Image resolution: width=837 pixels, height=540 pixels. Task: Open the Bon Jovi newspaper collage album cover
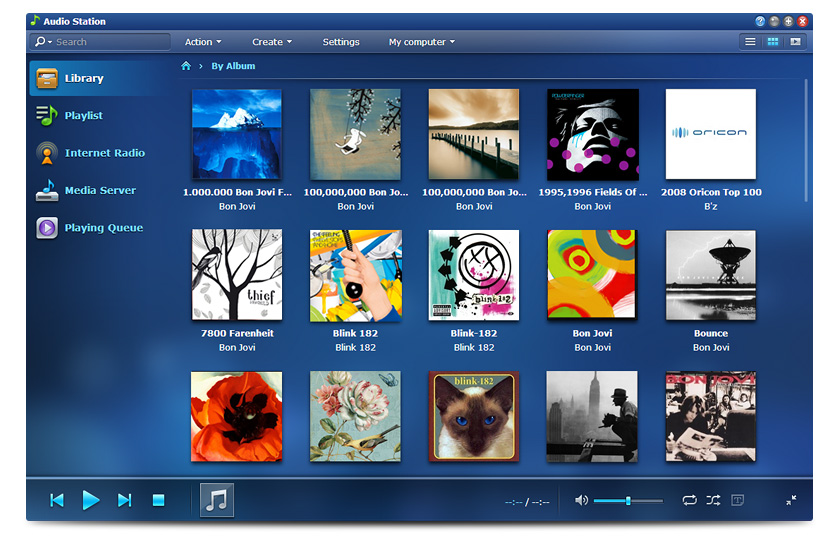(x=711, y=416)
